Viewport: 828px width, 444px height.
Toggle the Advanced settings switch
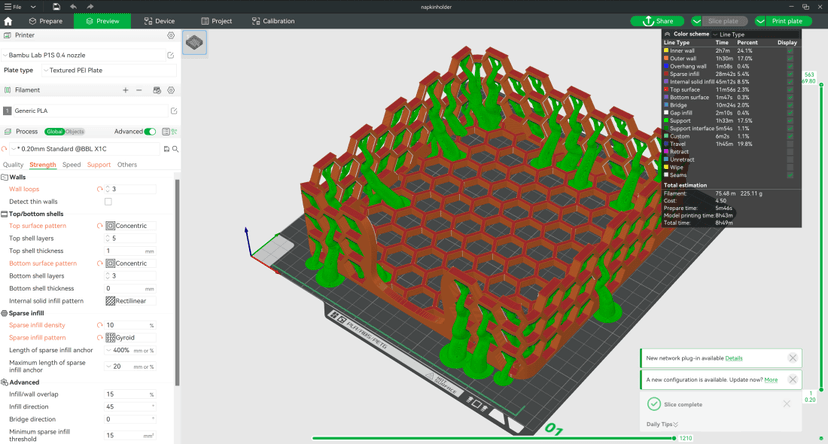click(150, 131)
